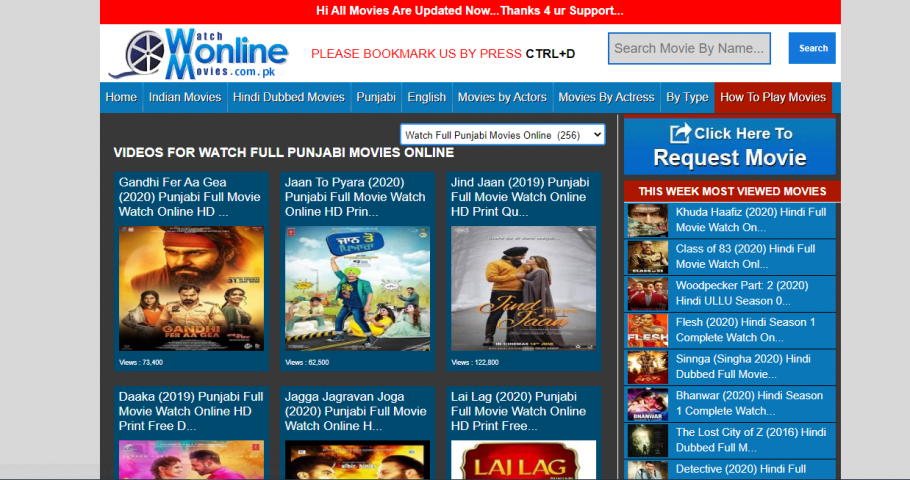Screen dimensions: 910x480
Task: Click the Gandhi Fer Aa Gea poster
Action: tap(192, 288)
